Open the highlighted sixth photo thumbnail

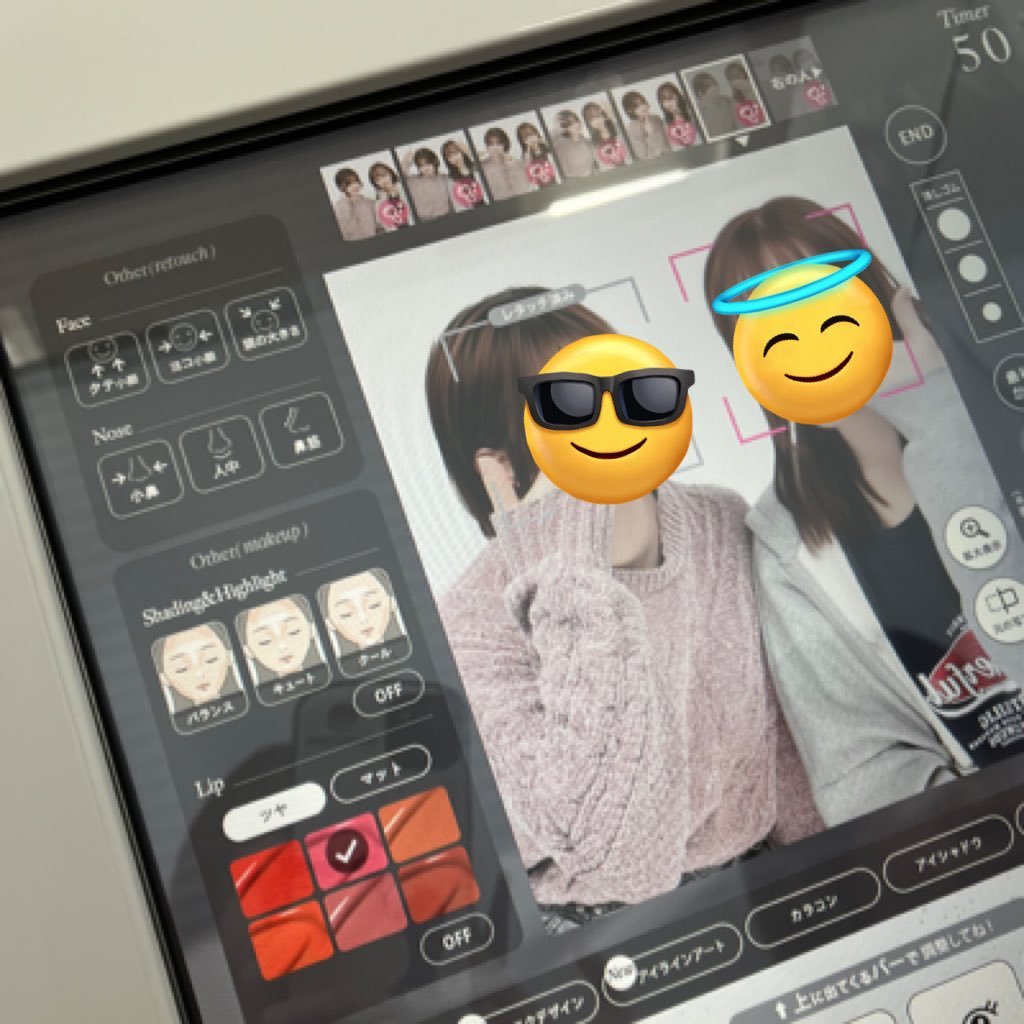726,98
